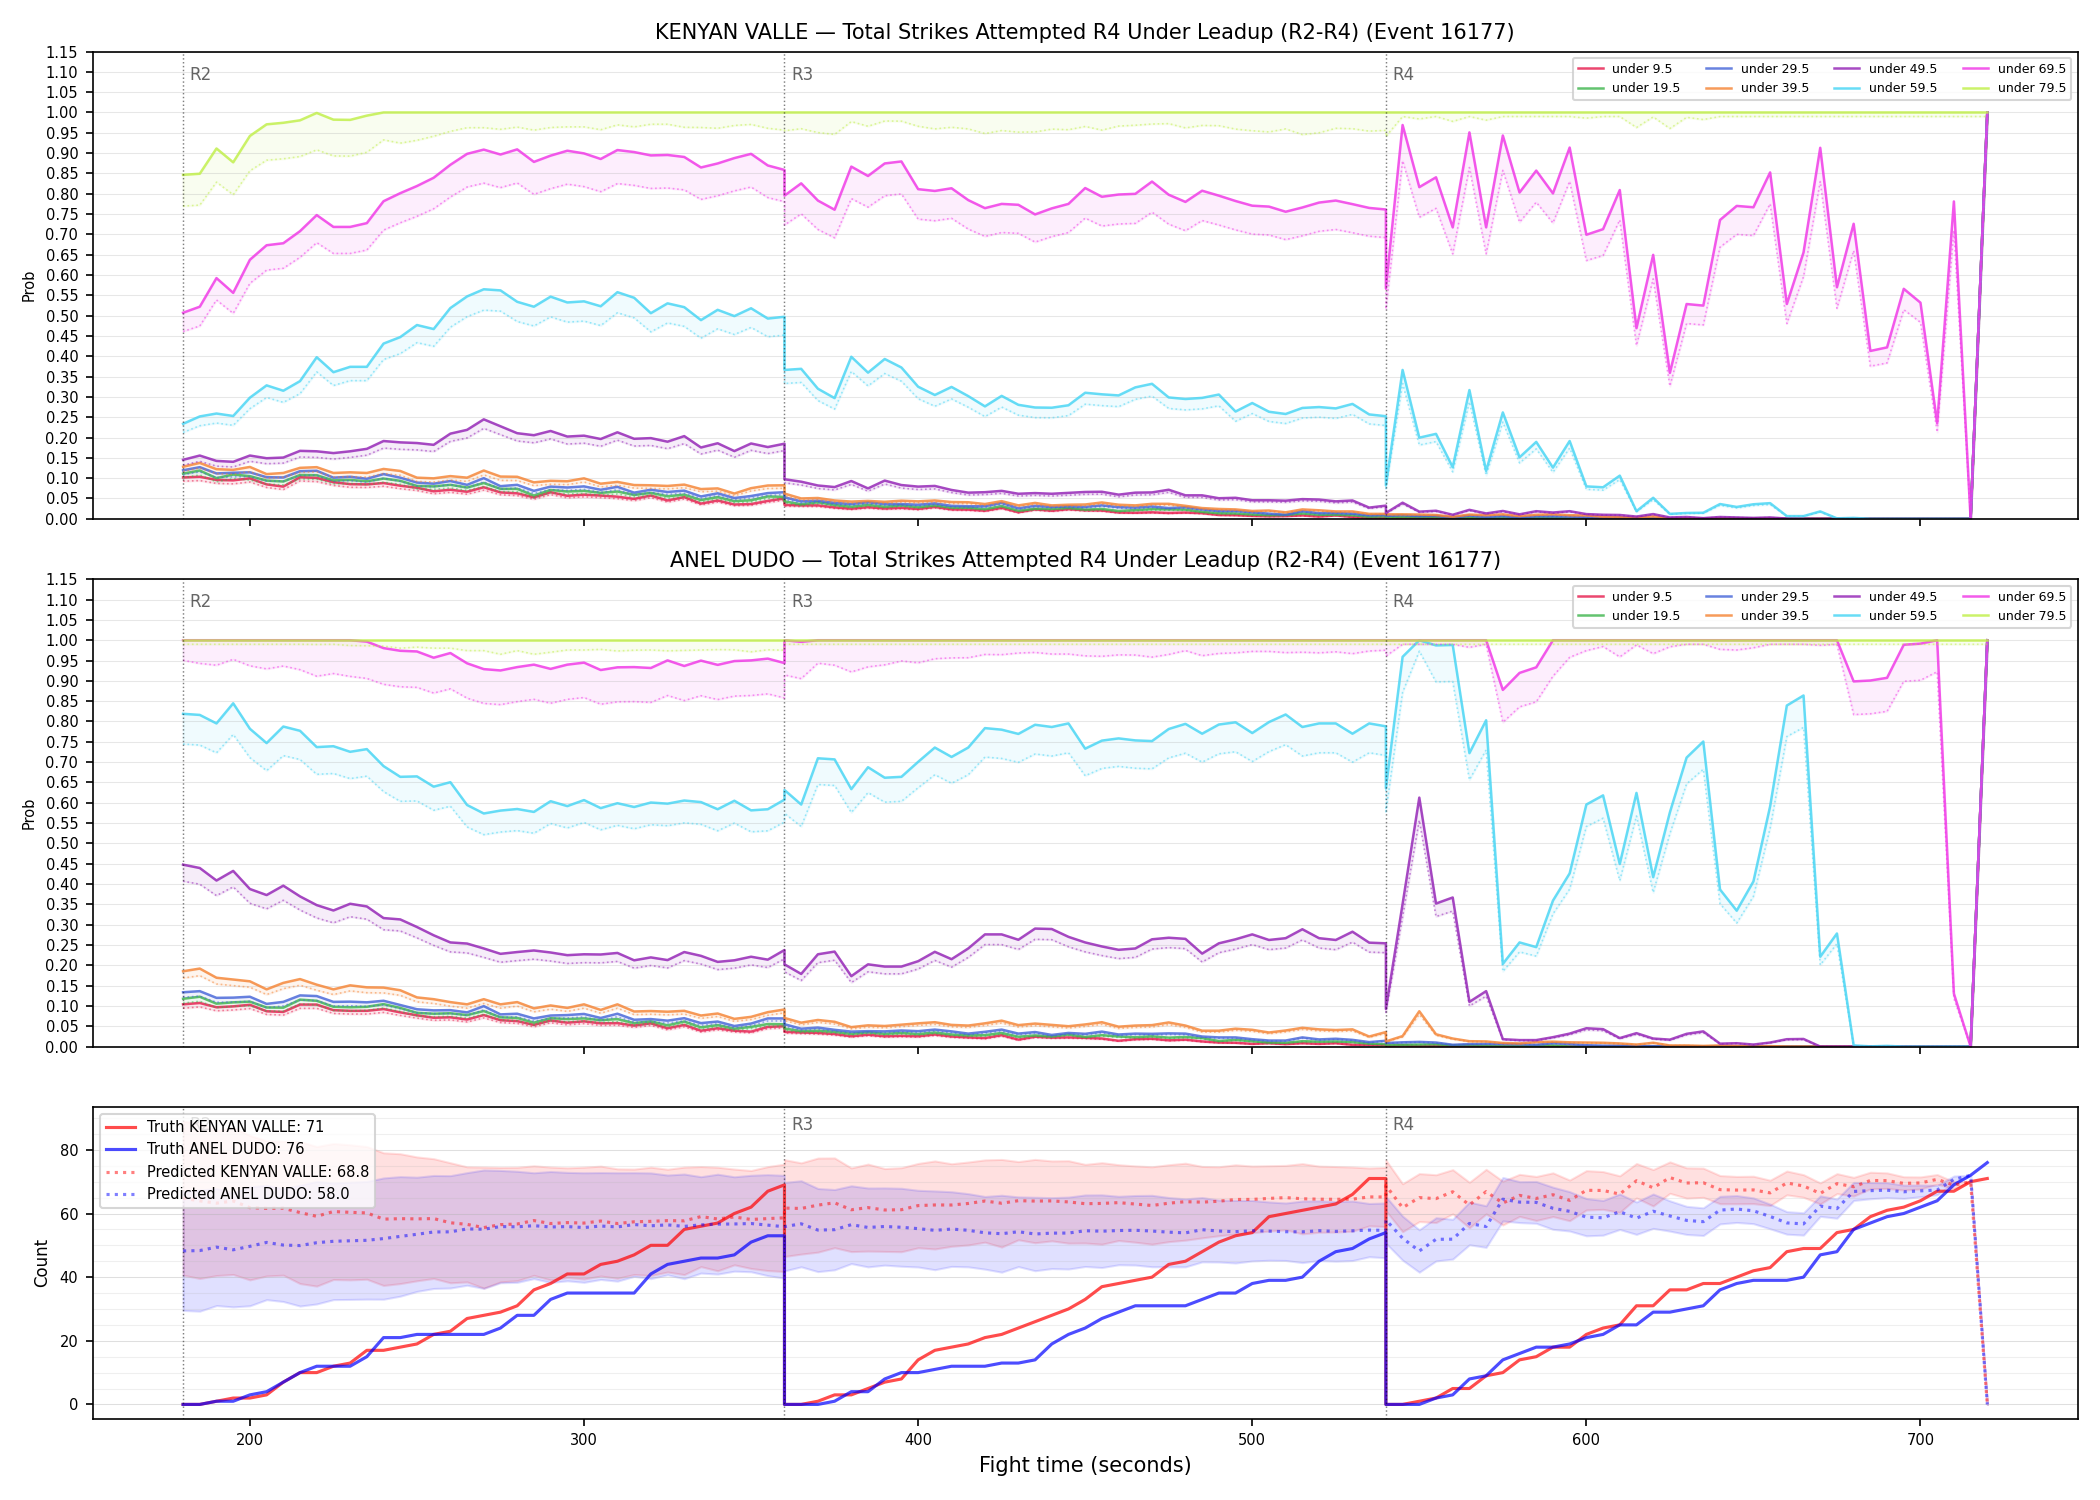Click the 'Fight time (seconds)' axis label
This screenshot has width=2100, height=1500.
[1084, 1465]
